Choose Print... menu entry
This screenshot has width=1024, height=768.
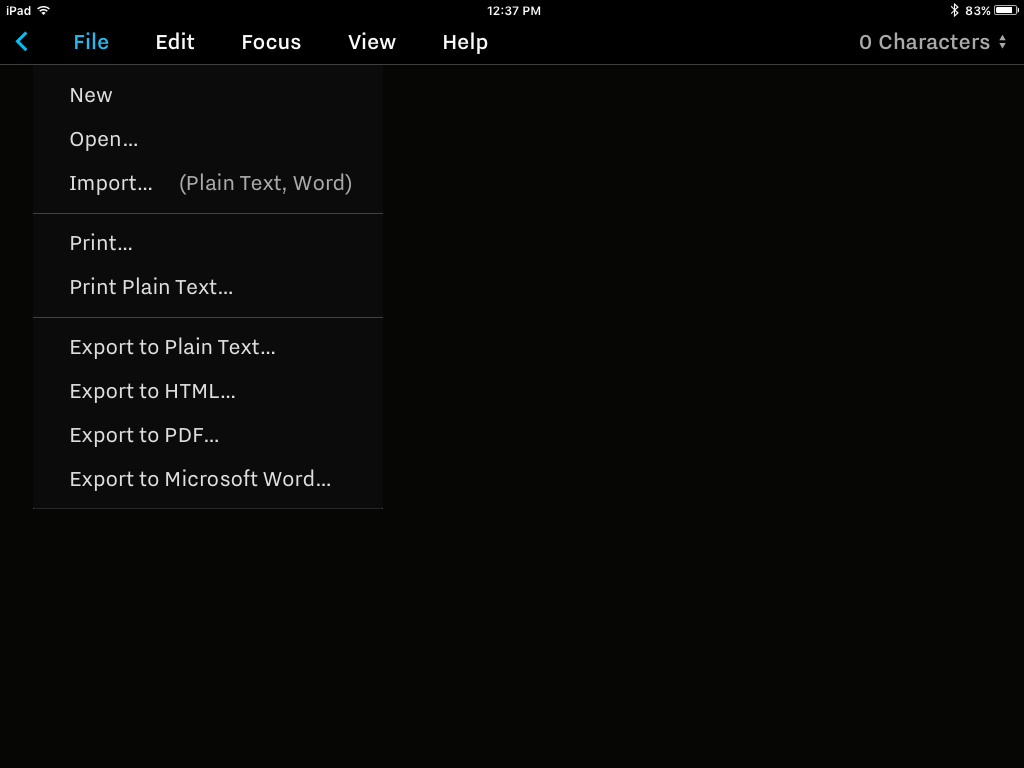[x=208, y=243]
